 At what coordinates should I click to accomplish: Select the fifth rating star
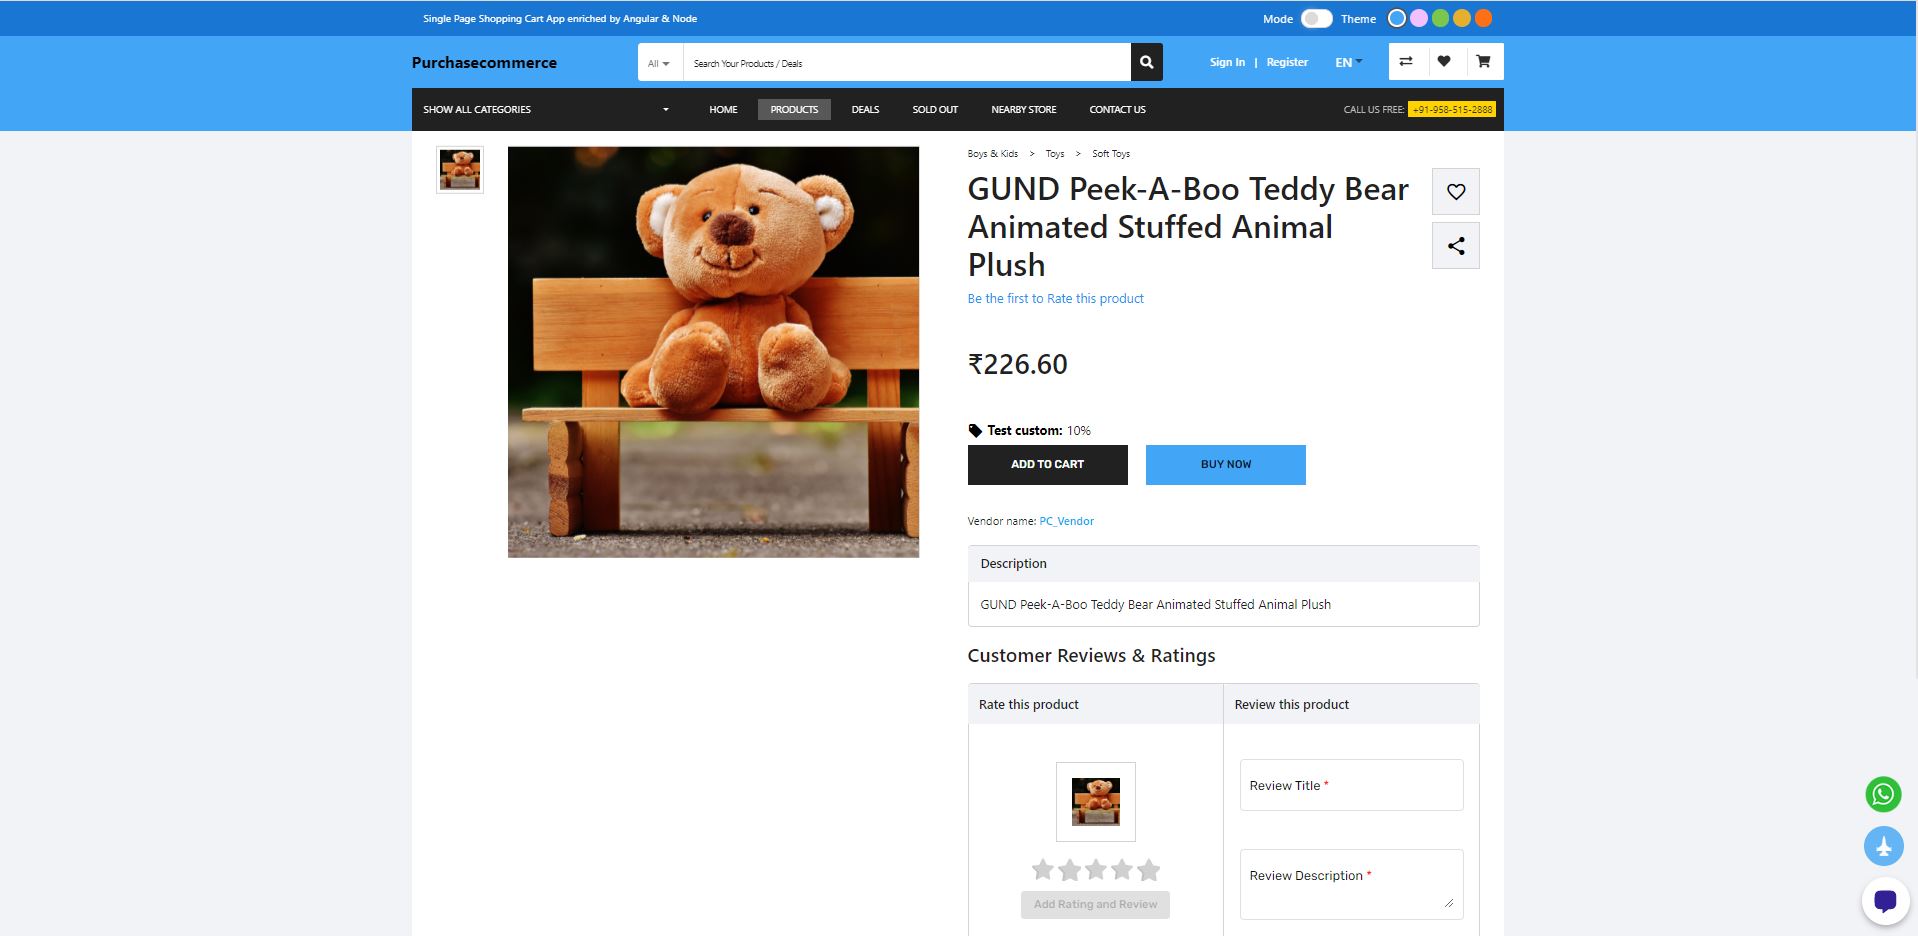[x=1149, y=870]
